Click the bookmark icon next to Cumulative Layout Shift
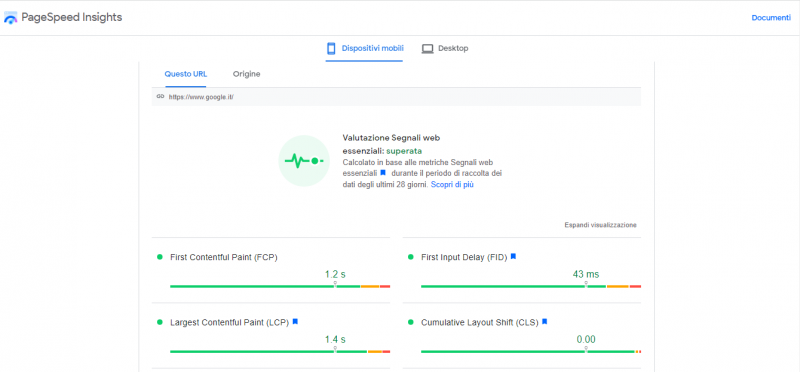 [x=544, y=322]
